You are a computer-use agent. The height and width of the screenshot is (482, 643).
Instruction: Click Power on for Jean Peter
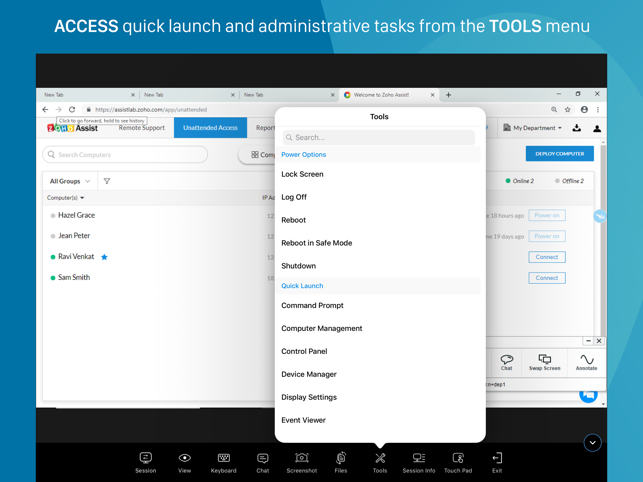tap(547, 236)
